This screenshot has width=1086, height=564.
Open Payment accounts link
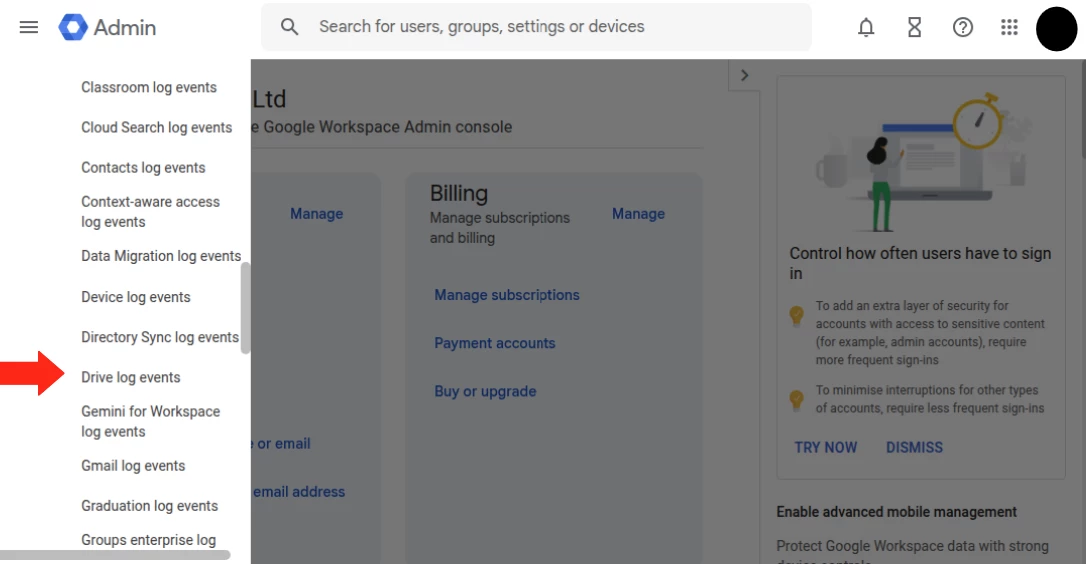coord(495,343)
